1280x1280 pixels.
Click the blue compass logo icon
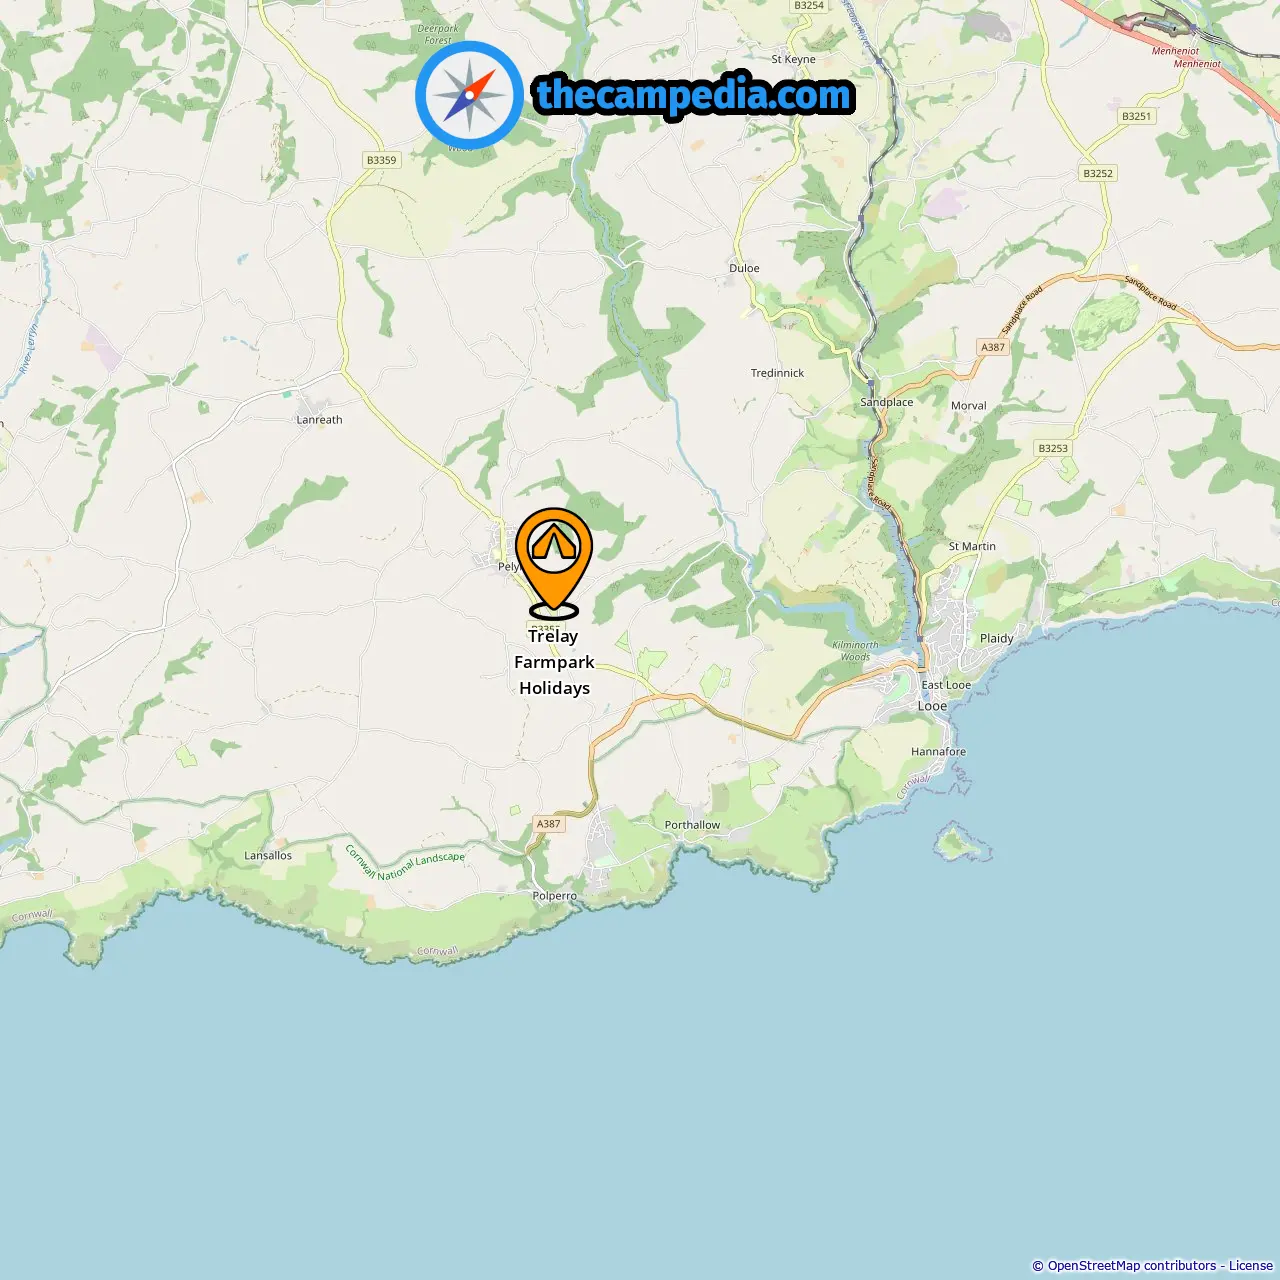point(469,95)
